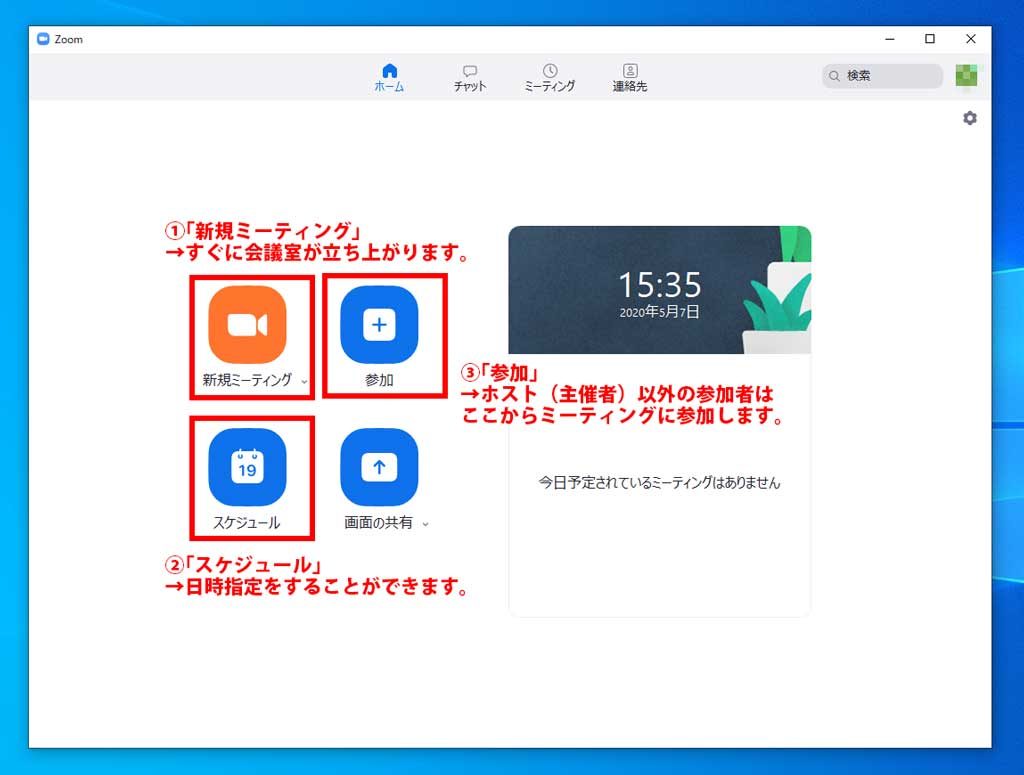
Task: Click the blue Join (参加) plus icon
Action: (379, 324)
